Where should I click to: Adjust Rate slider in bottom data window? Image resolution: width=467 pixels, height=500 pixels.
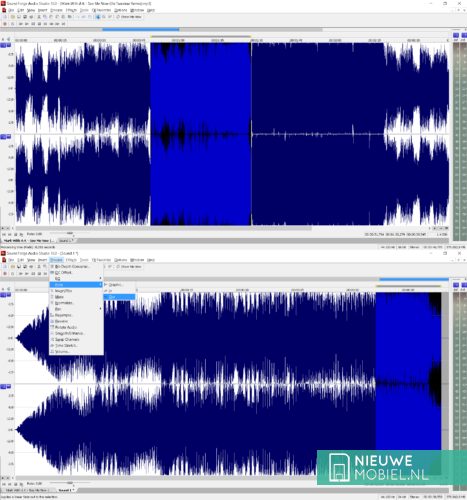70,482
